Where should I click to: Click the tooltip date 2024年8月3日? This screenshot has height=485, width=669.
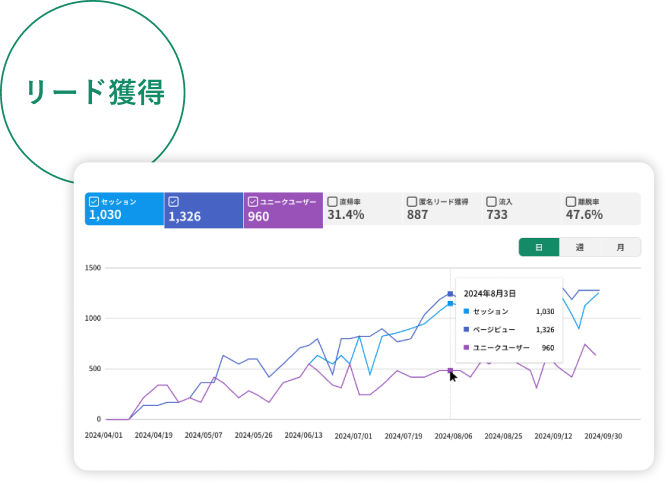489,293
